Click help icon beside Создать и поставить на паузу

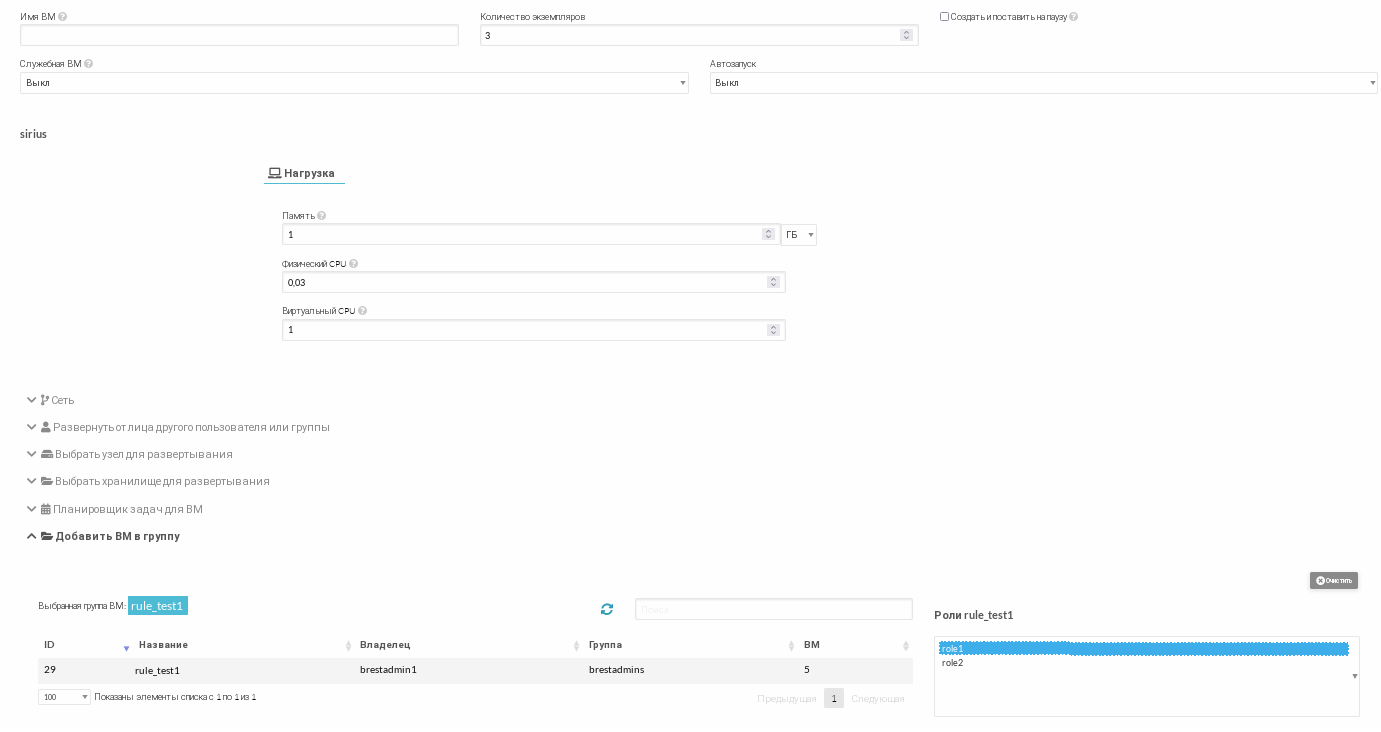1073,17
